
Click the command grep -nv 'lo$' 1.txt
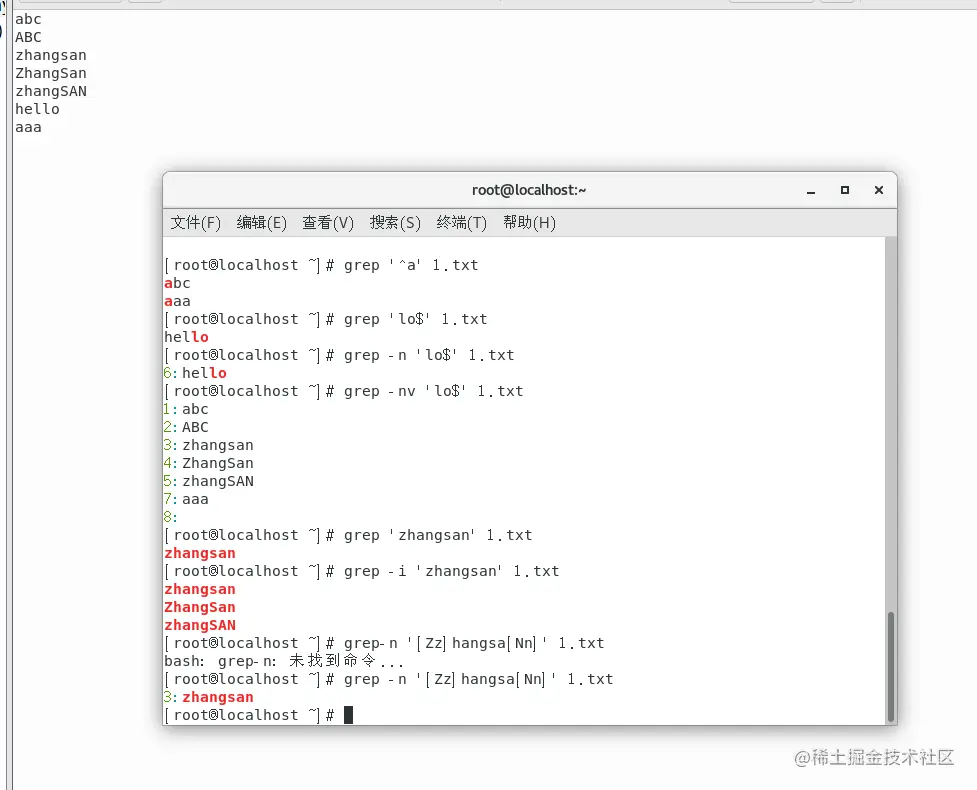click(x=434, y=391)
